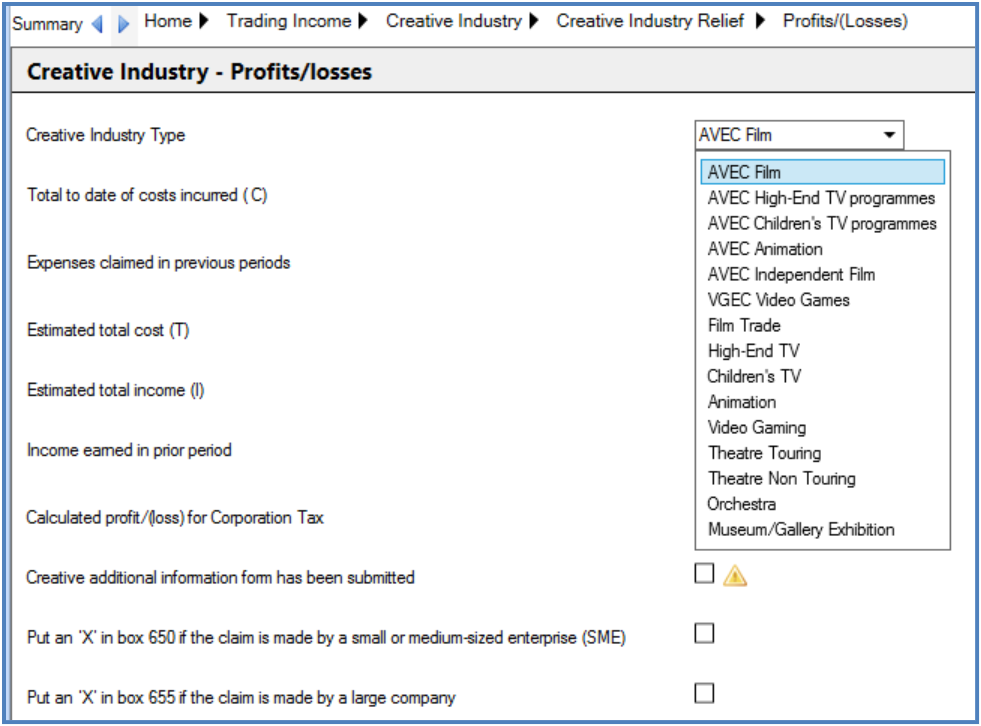Click Calculated profit/(loss) for Corporation Tax label
The height and width of the screenshot is (726, 981).
(x=175, y=518)
